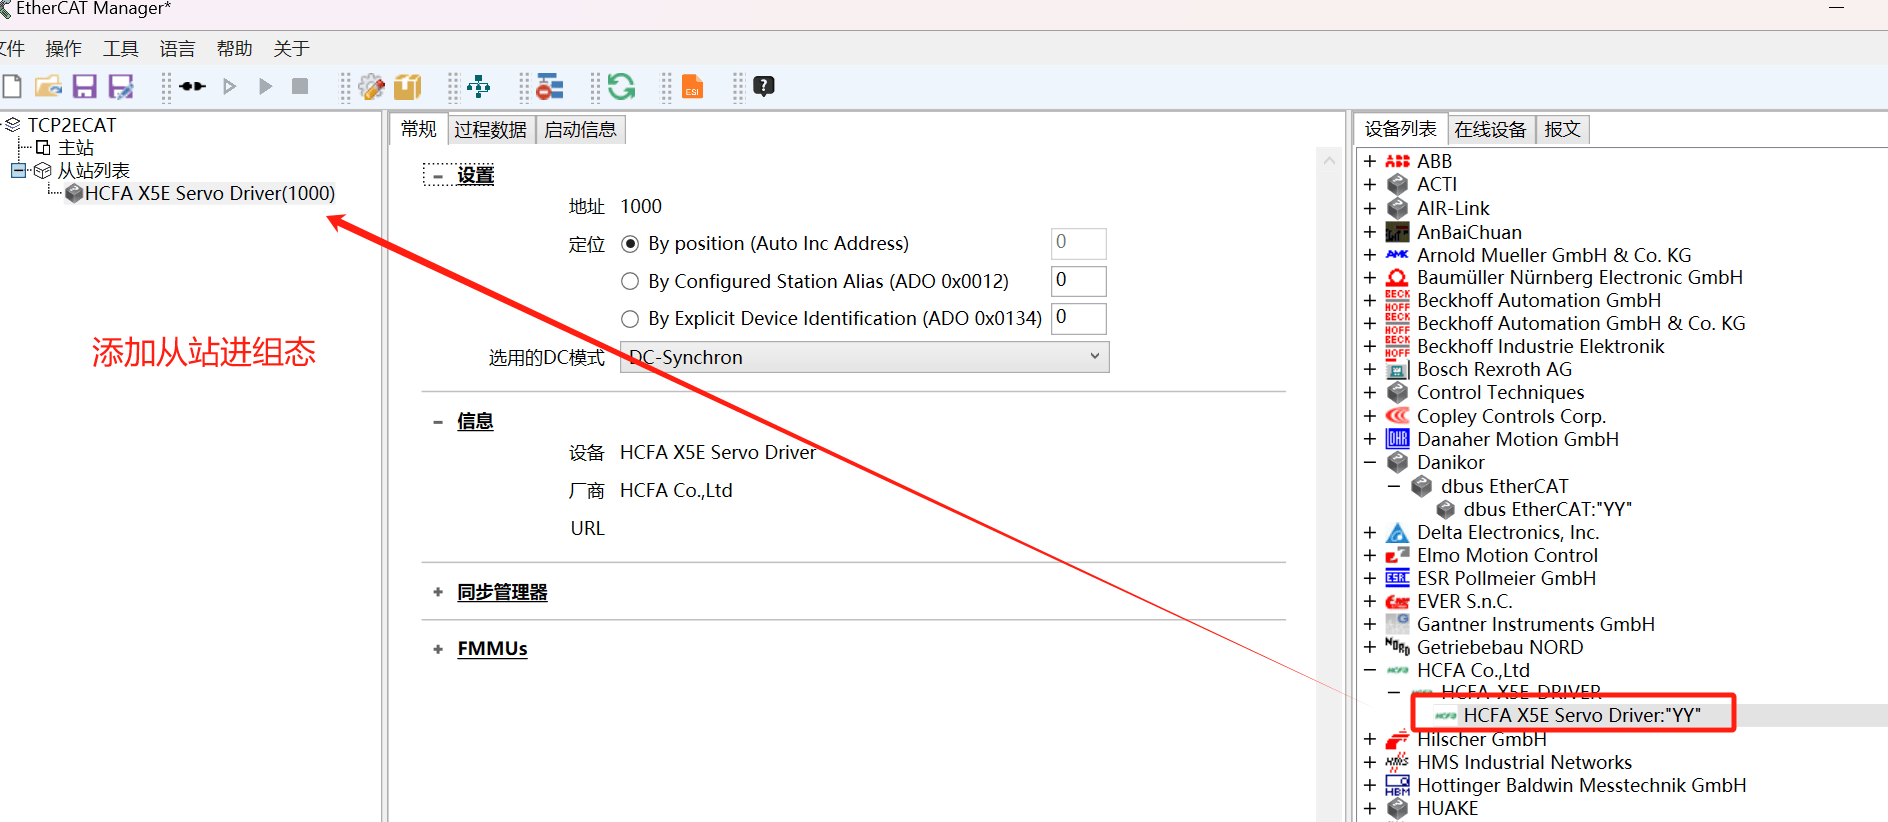
Task: Expand the AnBaiChuan vendor node
Action: (x=1370, y=232)
